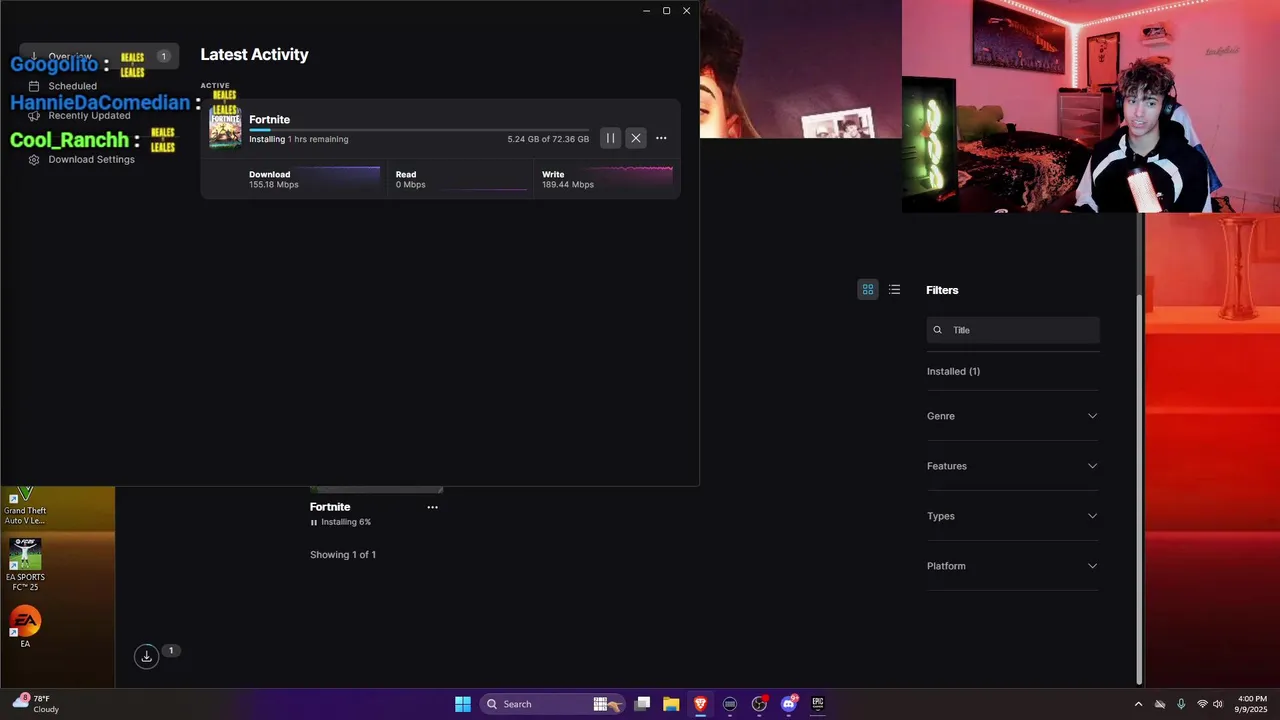Toggle the Installed (1) filter
Screen dimensions: 1280x720
click(953, 371)
